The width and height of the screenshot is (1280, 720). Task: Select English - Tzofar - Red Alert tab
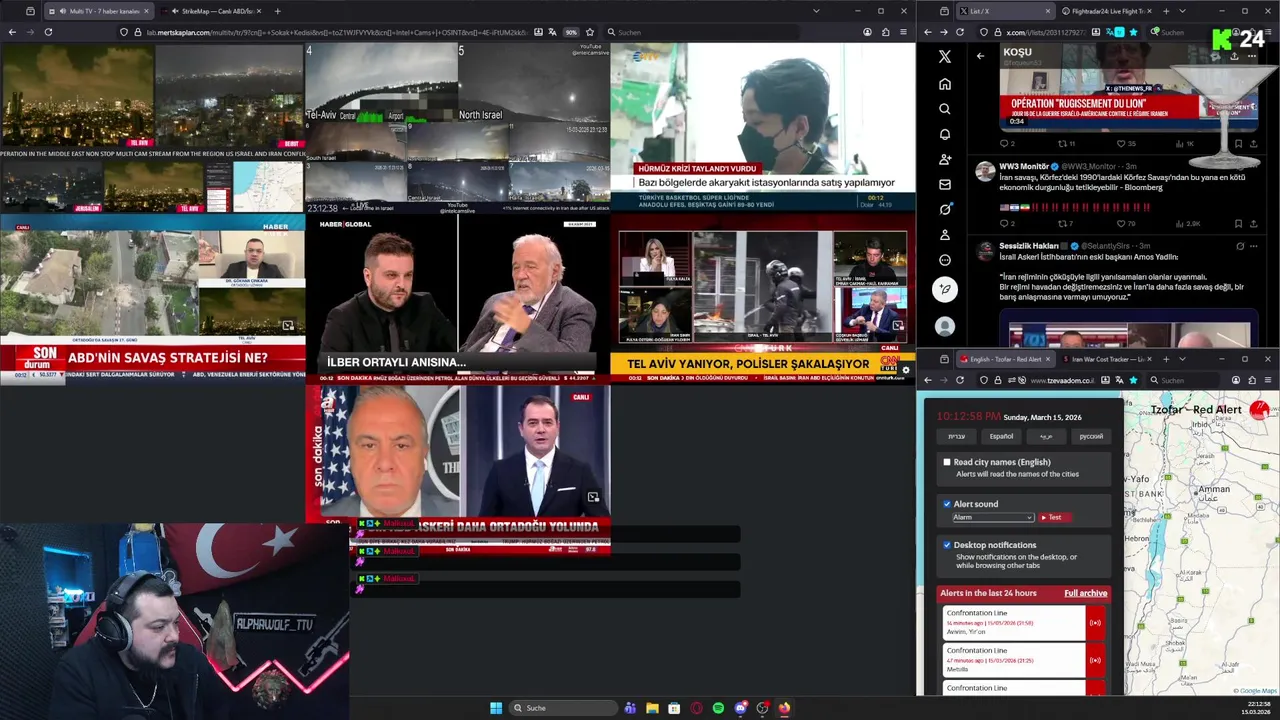point(1004,359)
